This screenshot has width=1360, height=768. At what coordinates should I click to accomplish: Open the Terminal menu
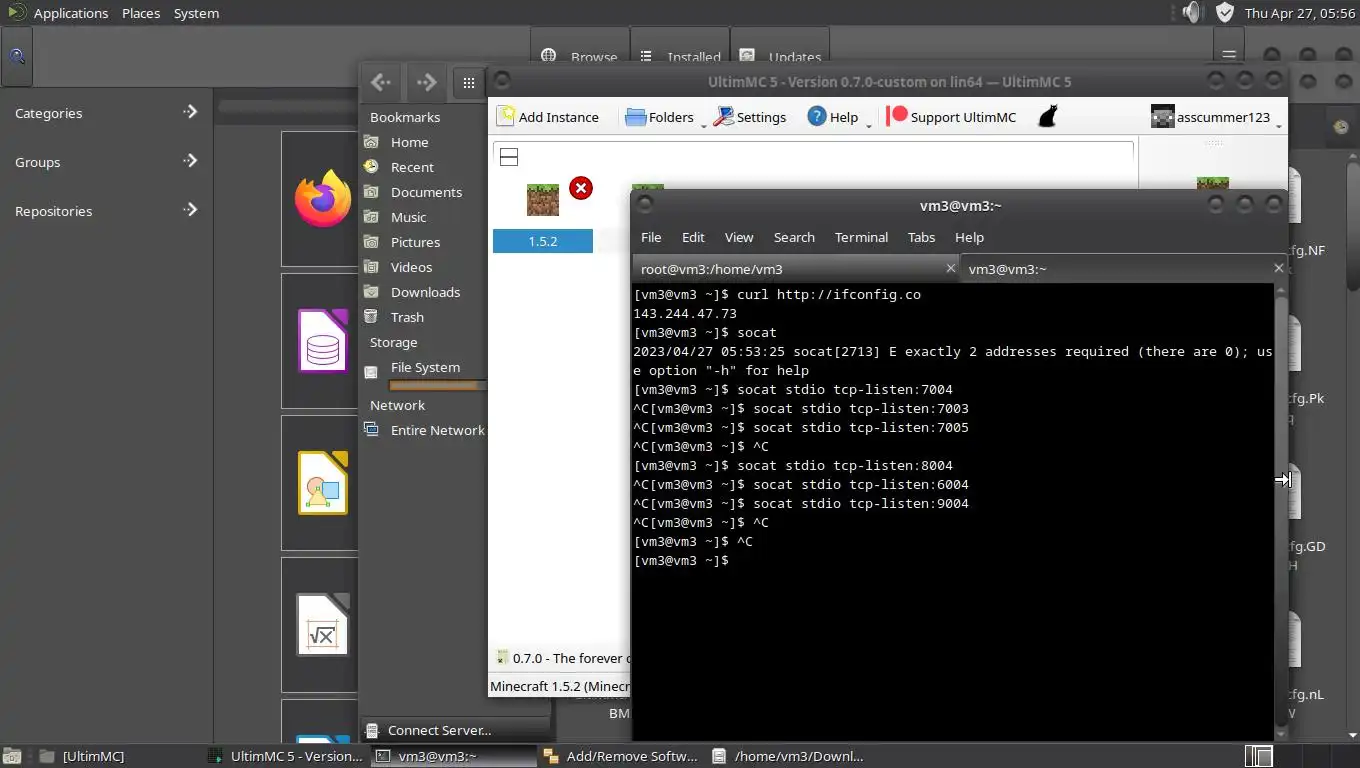click(x=861, y=237)
